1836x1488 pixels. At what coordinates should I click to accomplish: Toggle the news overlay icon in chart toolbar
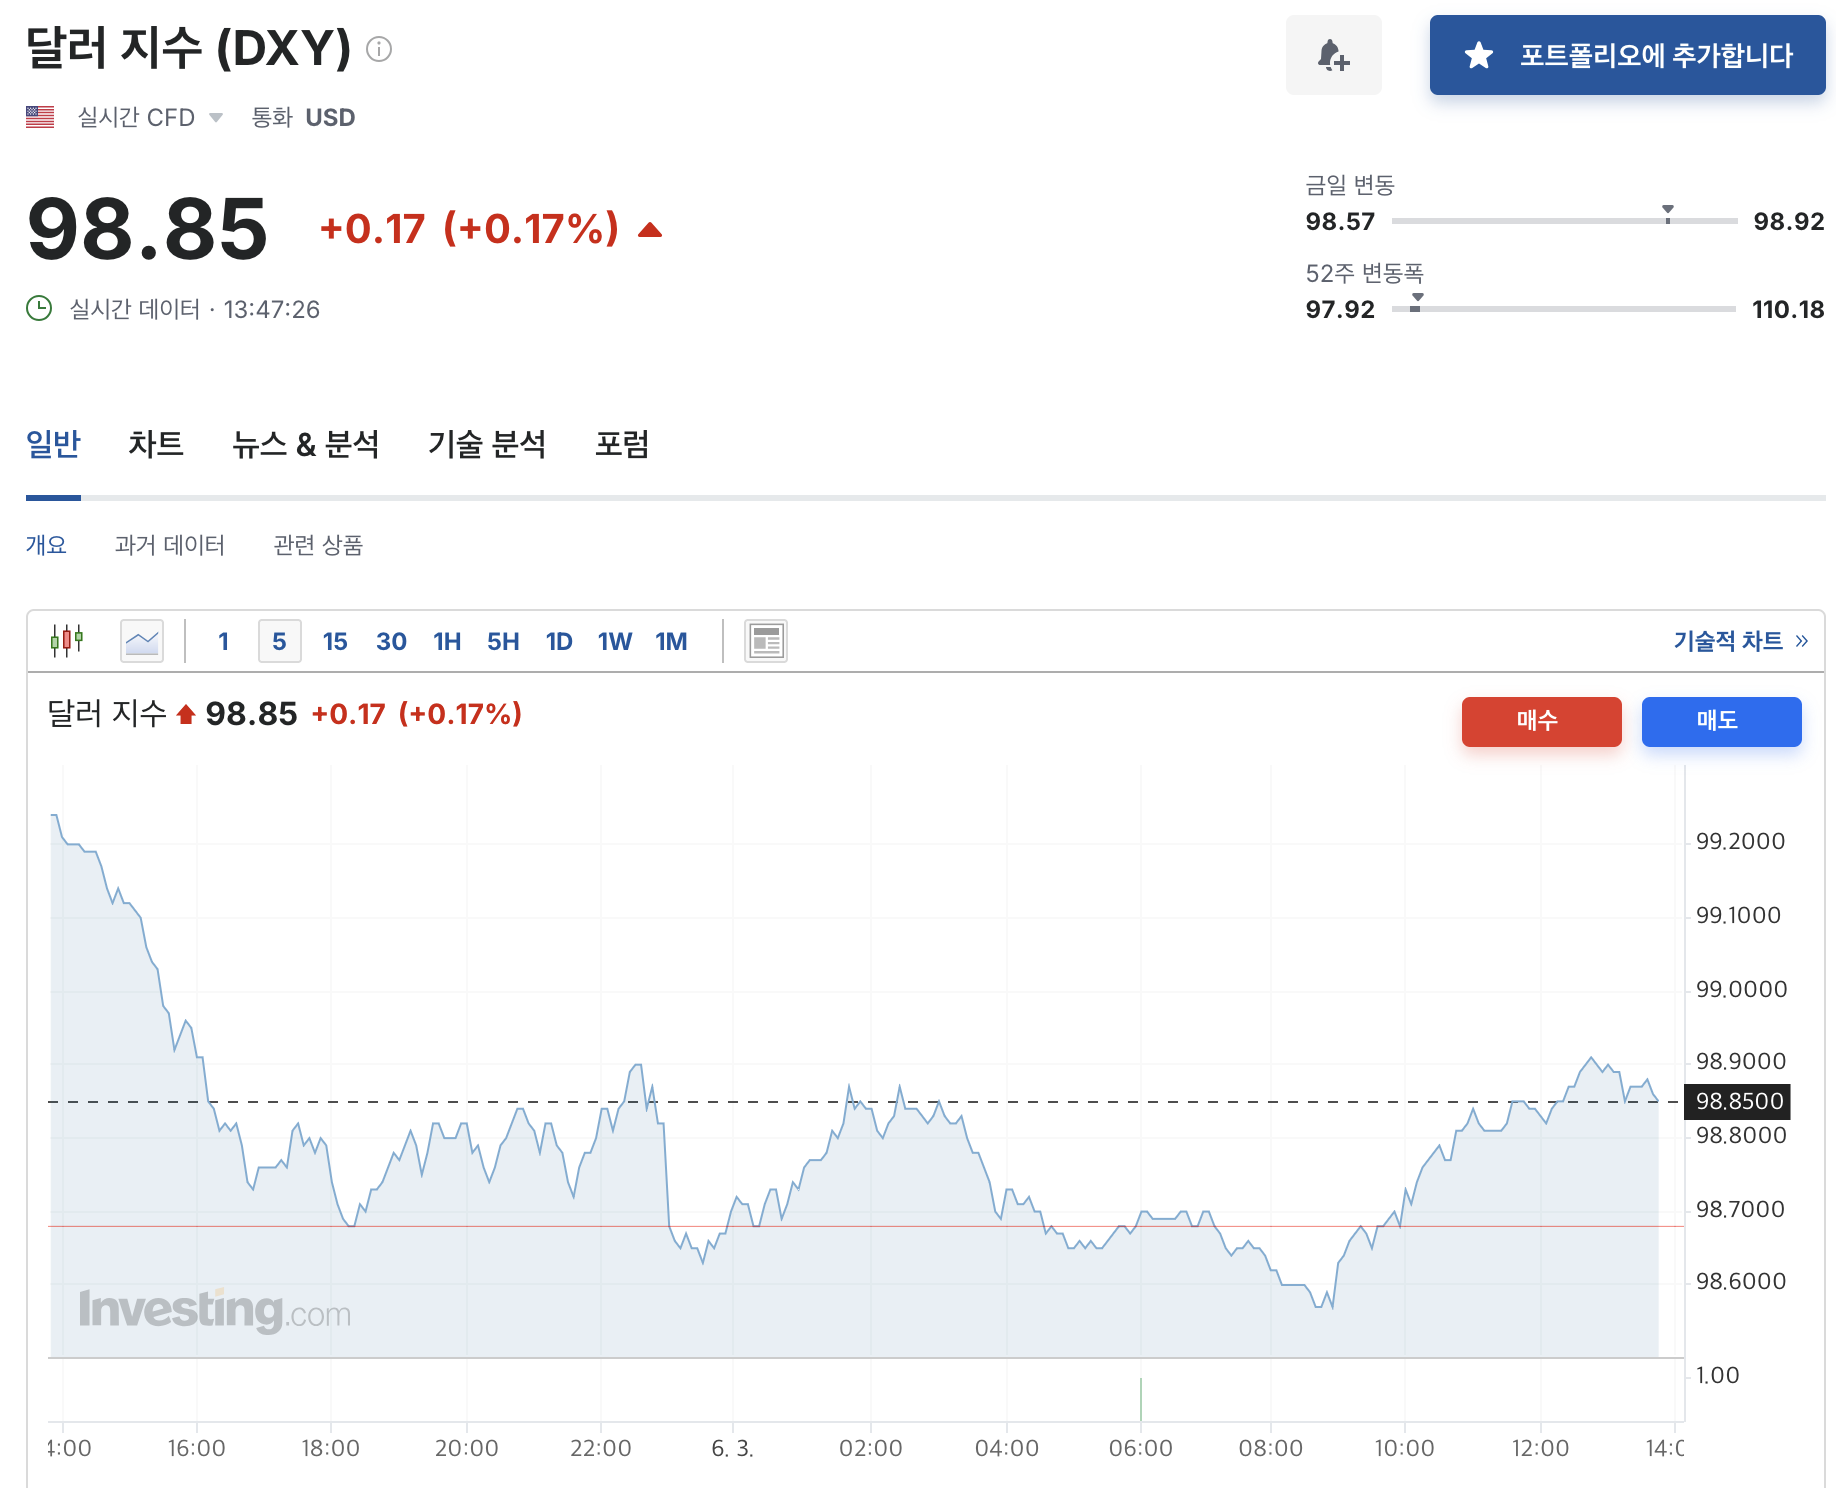click(x=766, y=641)
